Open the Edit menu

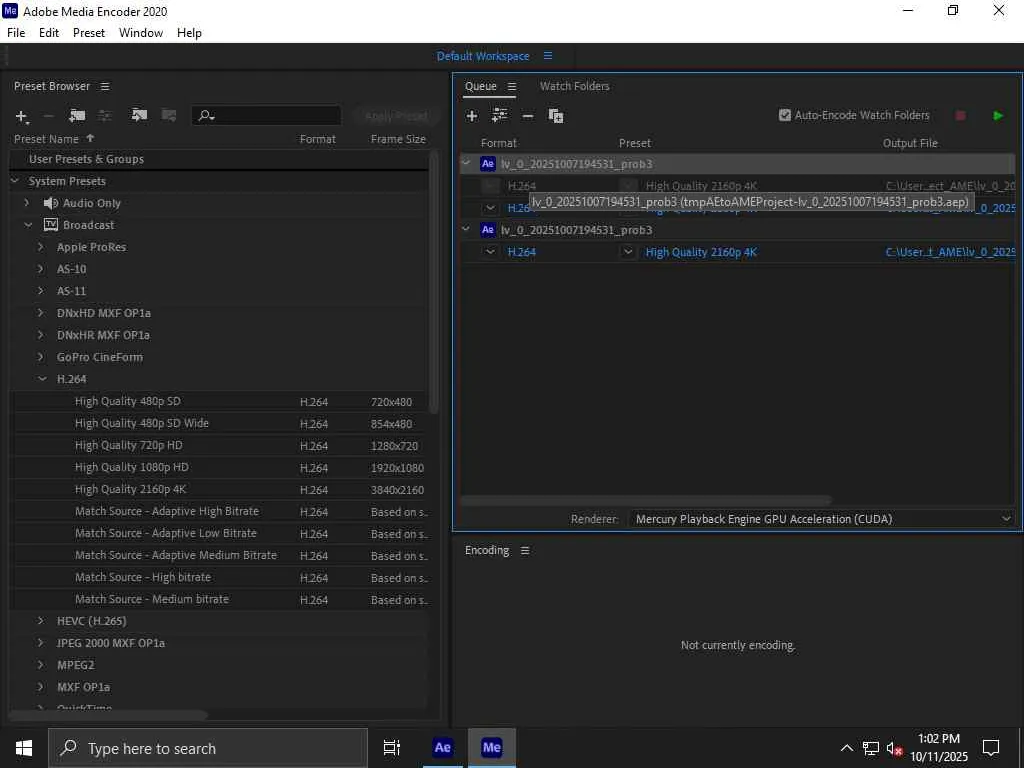coord(49,33)
